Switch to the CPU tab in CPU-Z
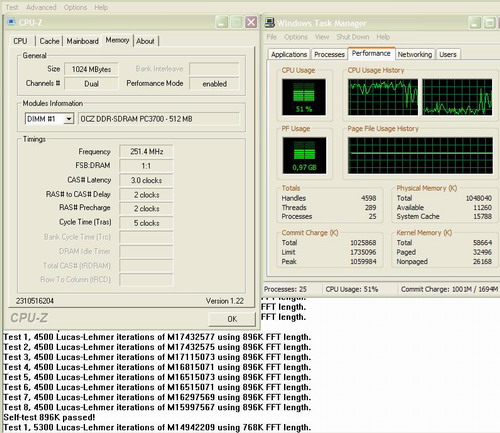 (20, 41)
